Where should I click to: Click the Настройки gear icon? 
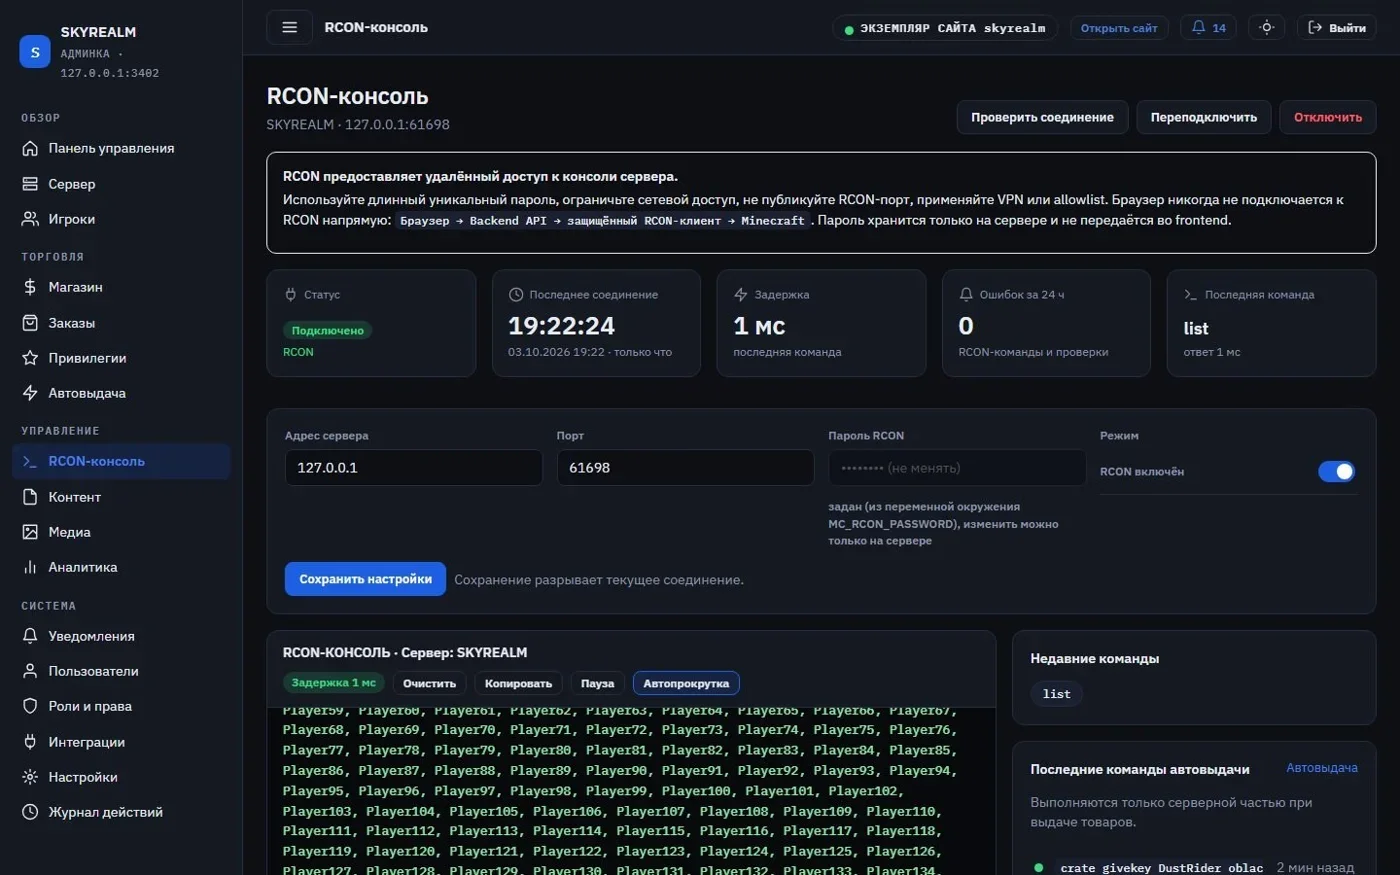click(30, 777)
